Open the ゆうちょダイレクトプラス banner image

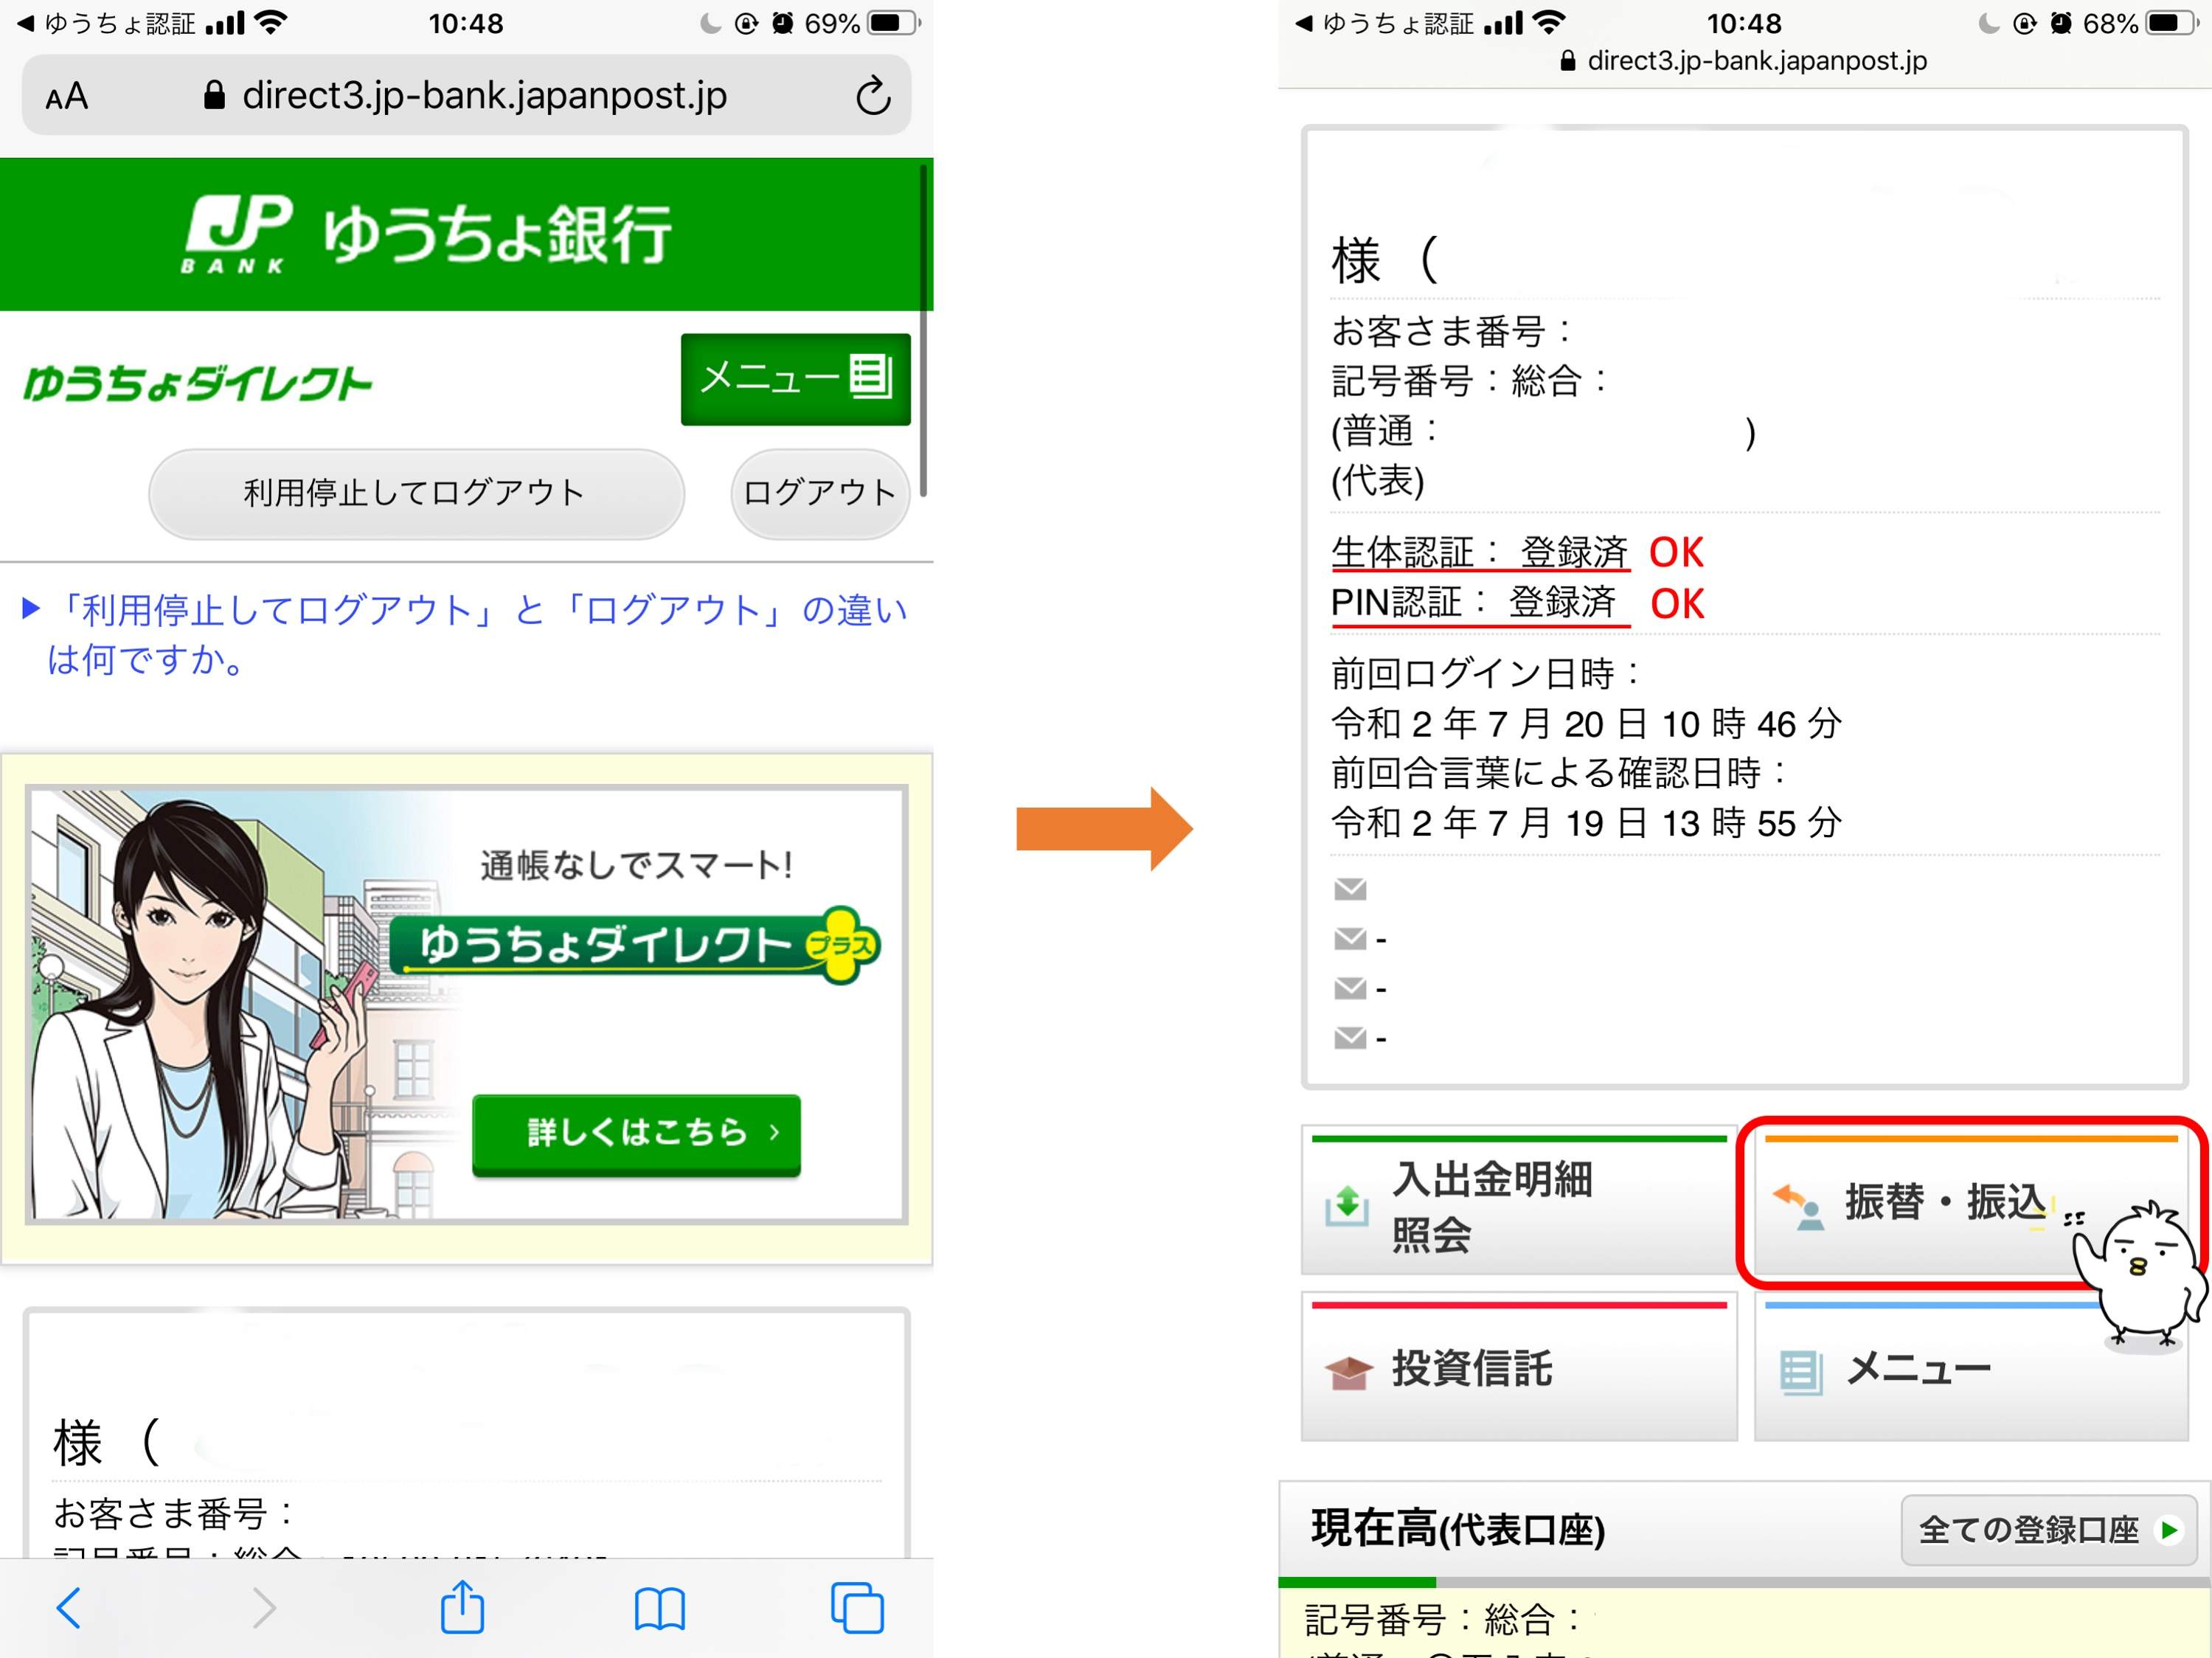tap(466, 1004)
